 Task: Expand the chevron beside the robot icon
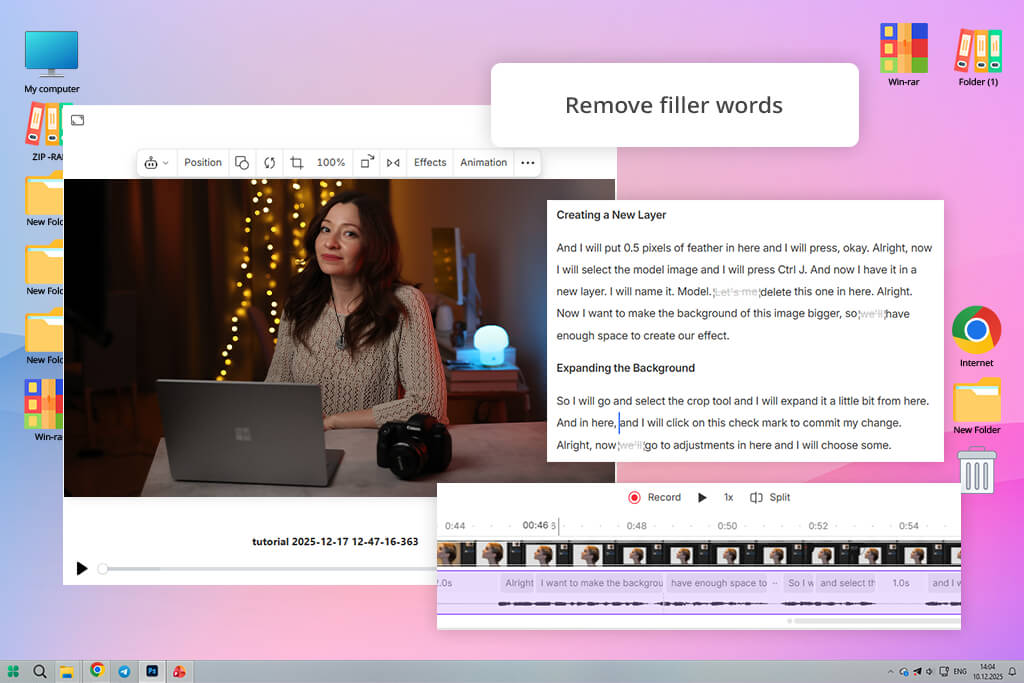coord(166,163)
